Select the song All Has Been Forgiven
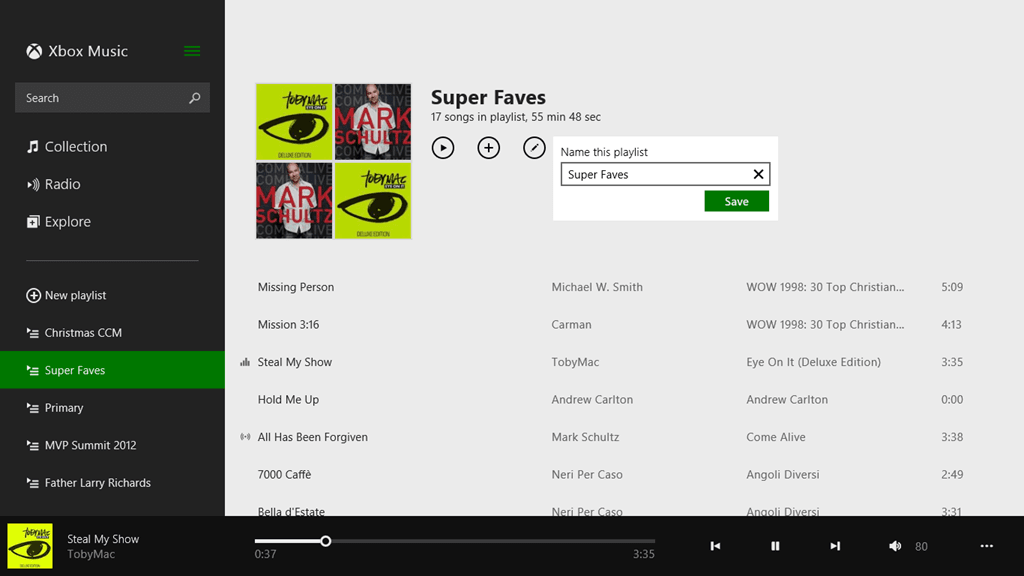 click(313, 437)
